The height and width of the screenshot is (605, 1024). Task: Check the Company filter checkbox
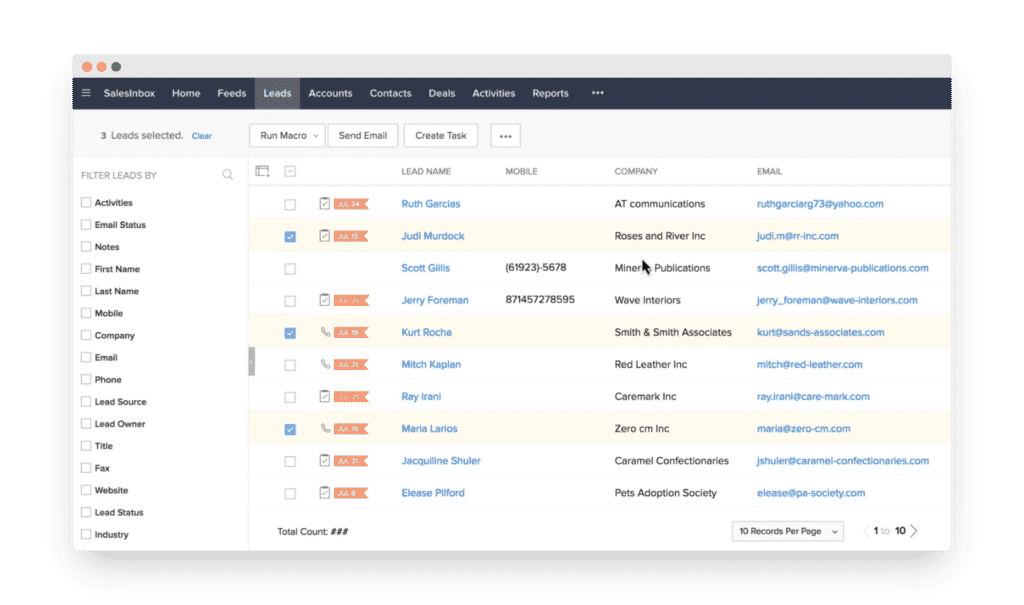coord(85,335)
